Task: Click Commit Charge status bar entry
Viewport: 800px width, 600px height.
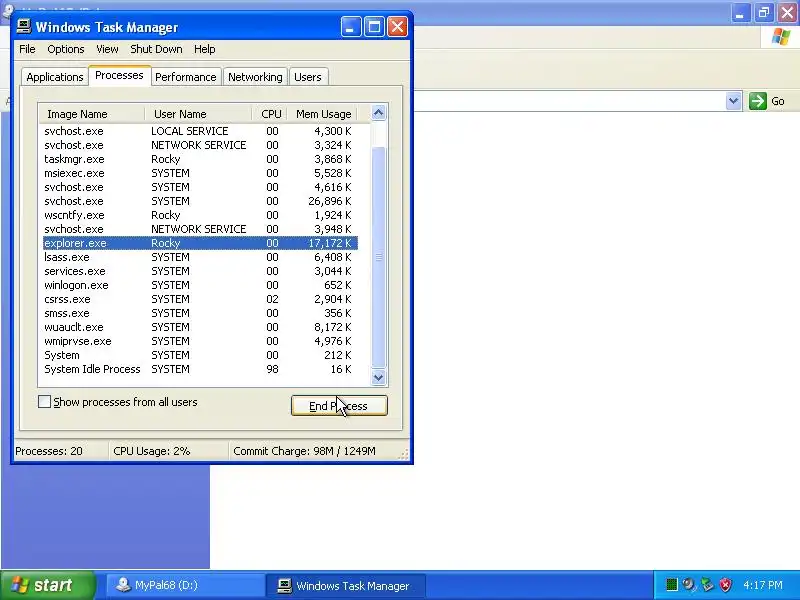Action: pos(304,451)
